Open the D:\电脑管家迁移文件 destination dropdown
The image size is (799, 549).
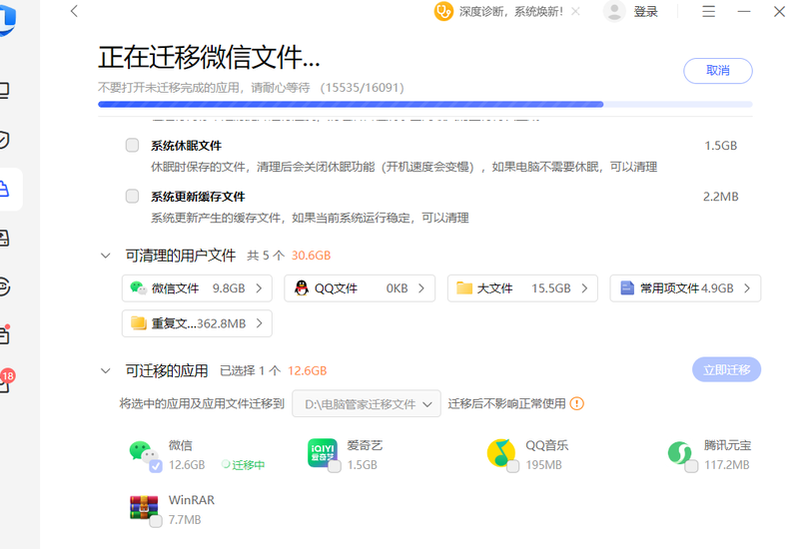pos(366,404)
